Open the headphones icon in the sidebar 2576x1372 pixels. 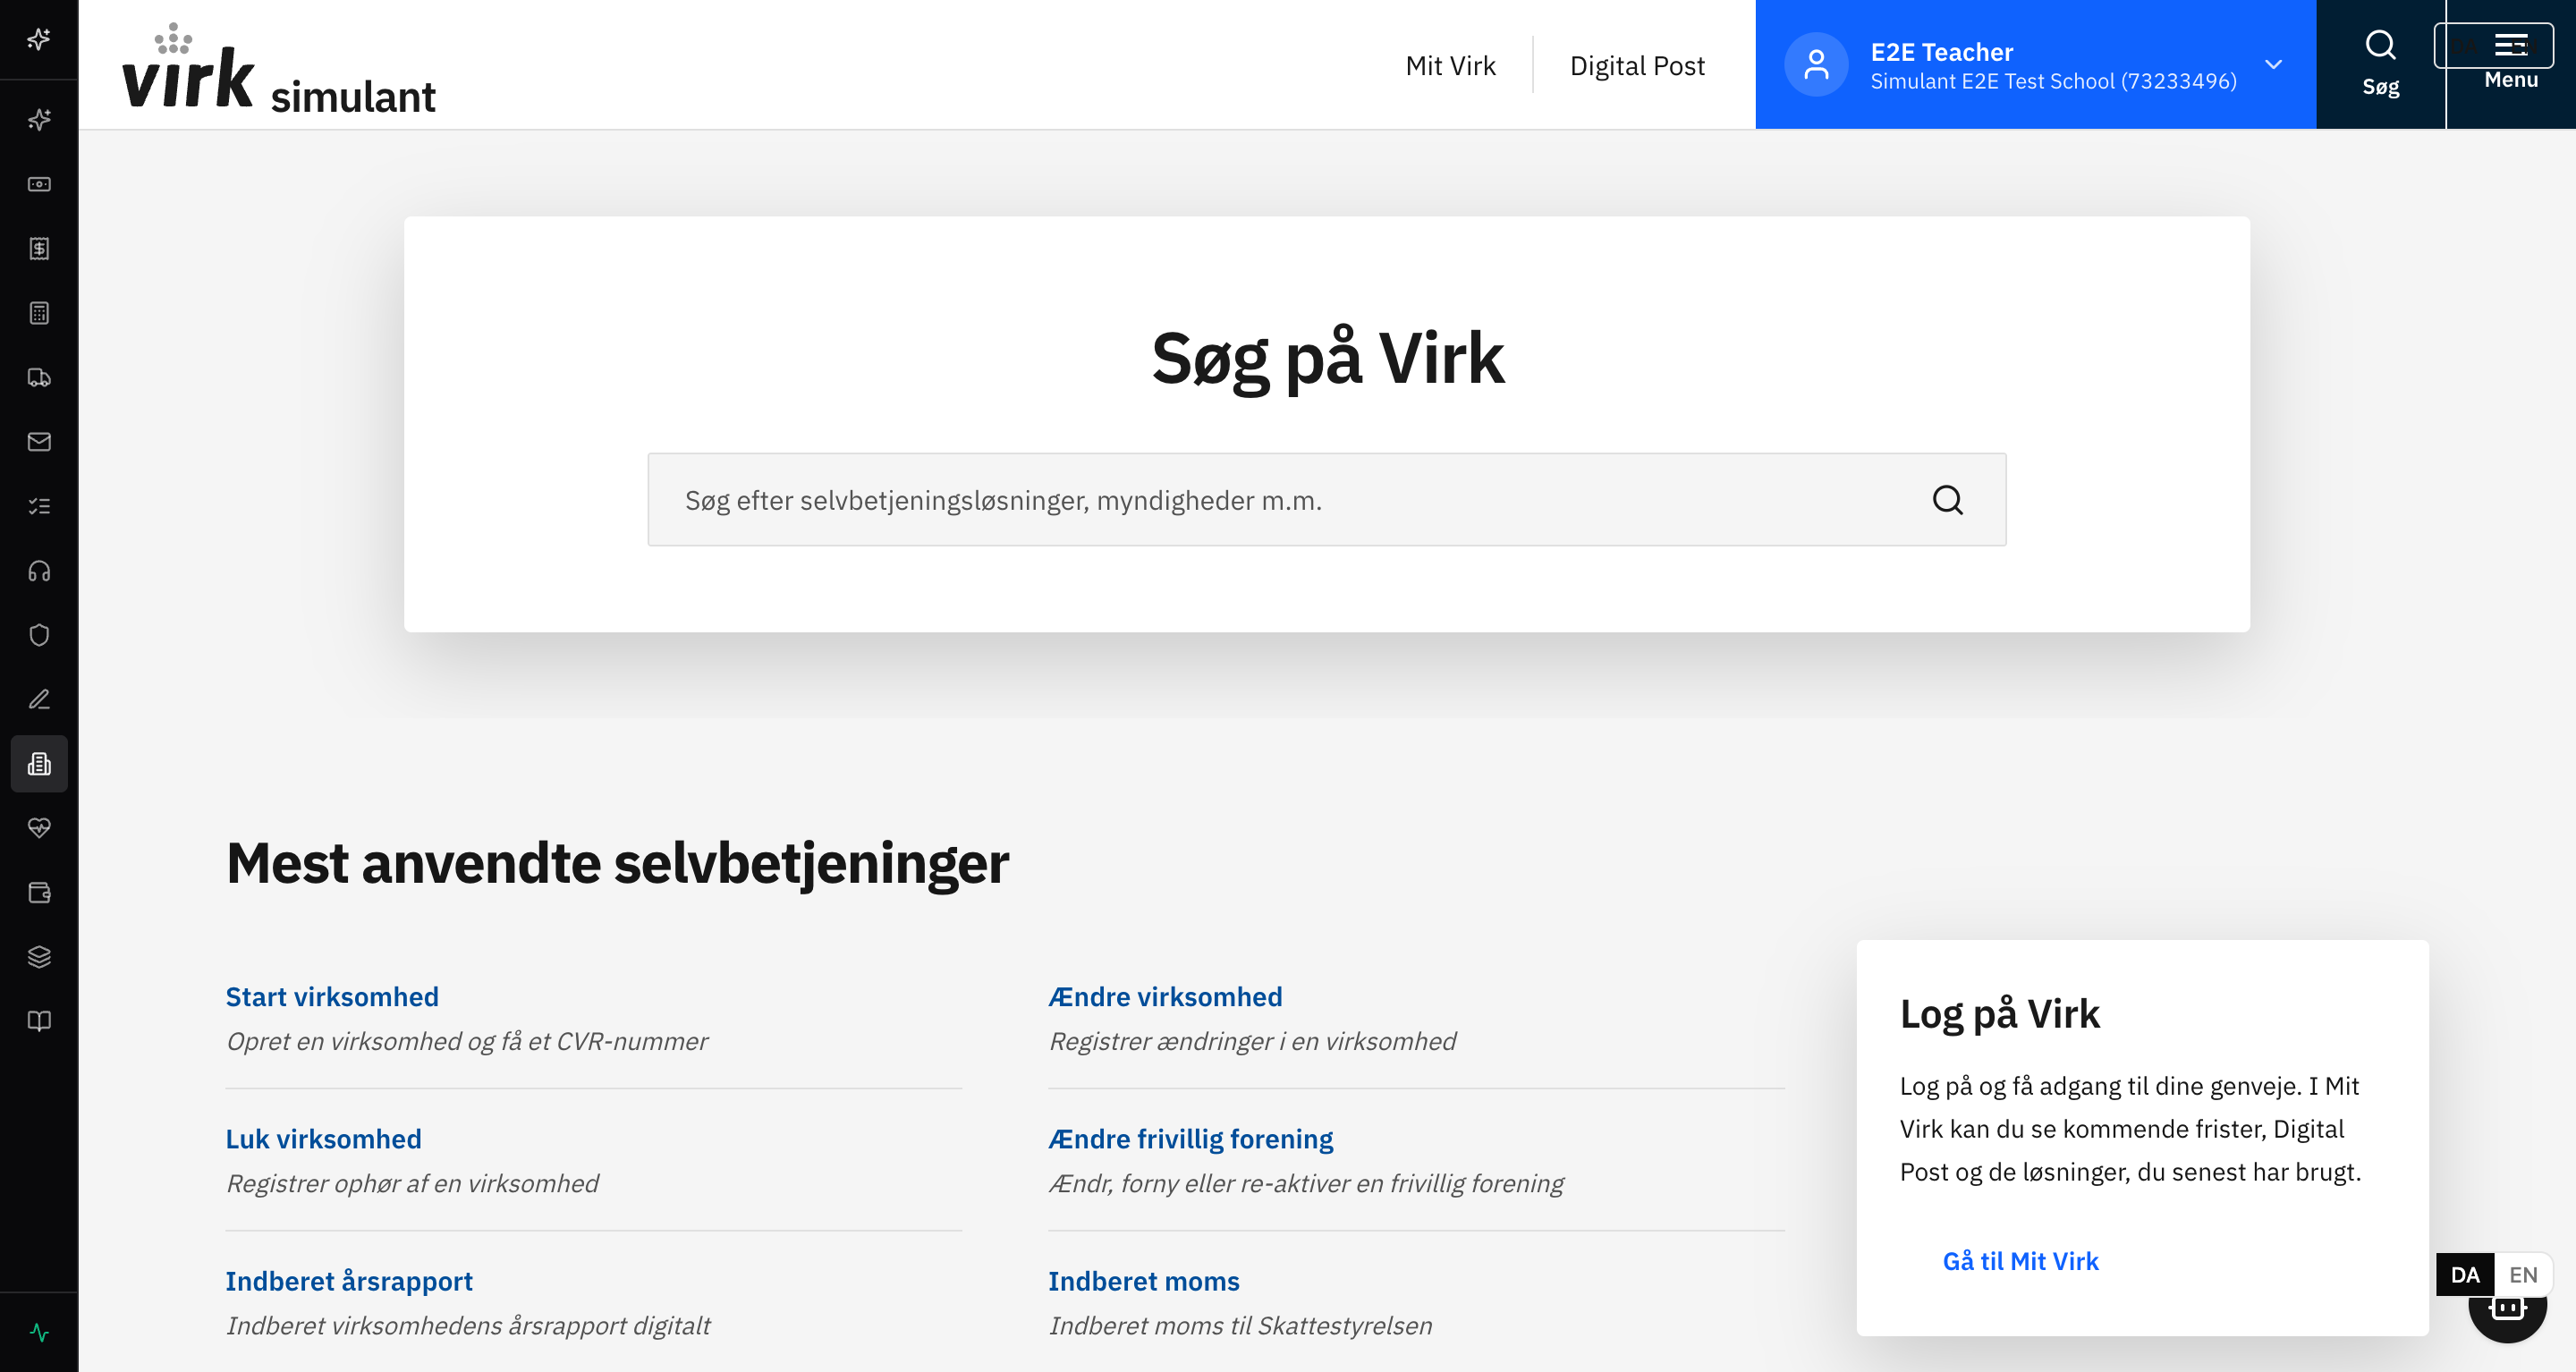coord(39,570)
